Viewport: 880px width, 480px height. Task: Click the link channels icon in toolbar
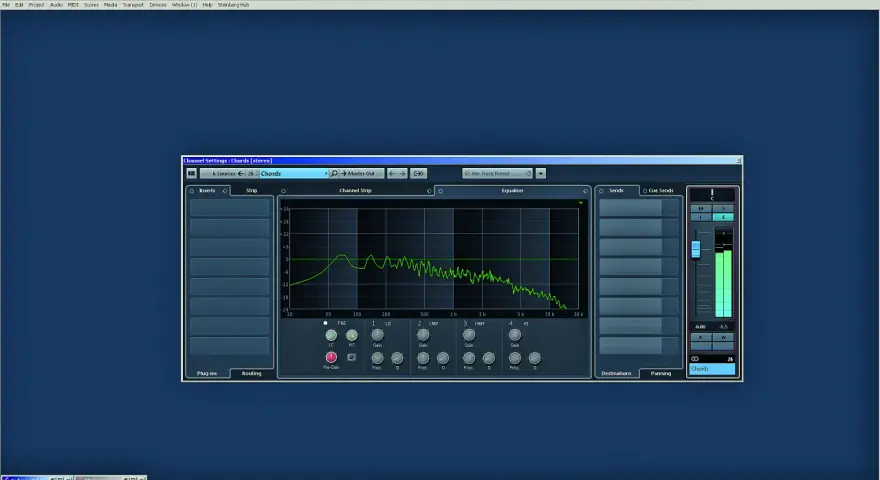point(419,173)
